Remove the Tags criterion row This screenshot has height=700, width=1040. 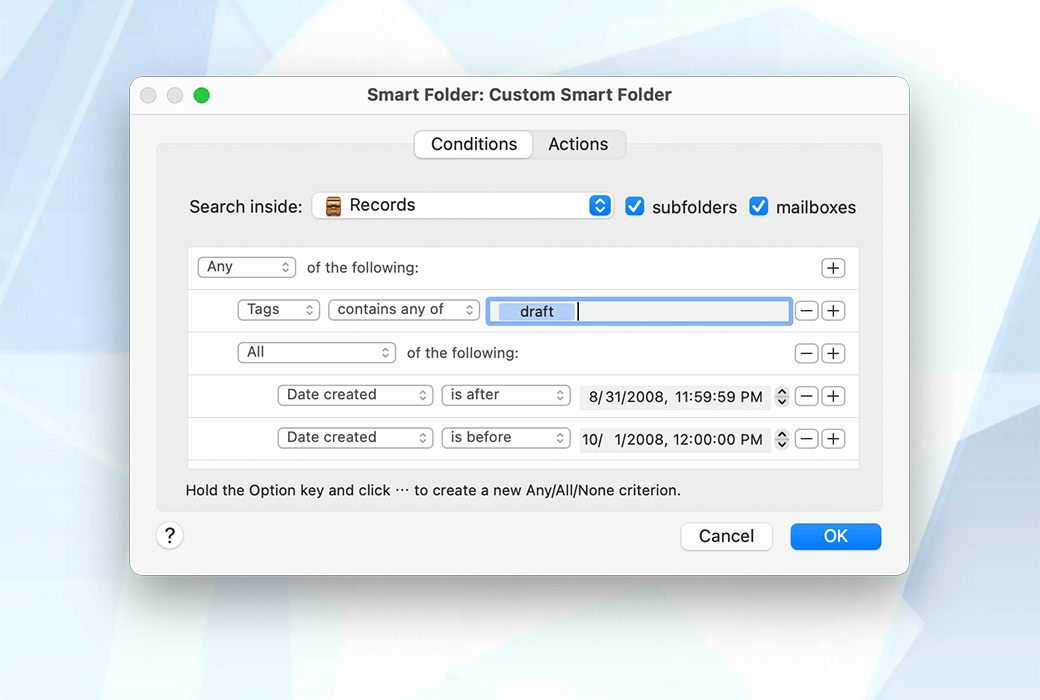pos(807,311)
